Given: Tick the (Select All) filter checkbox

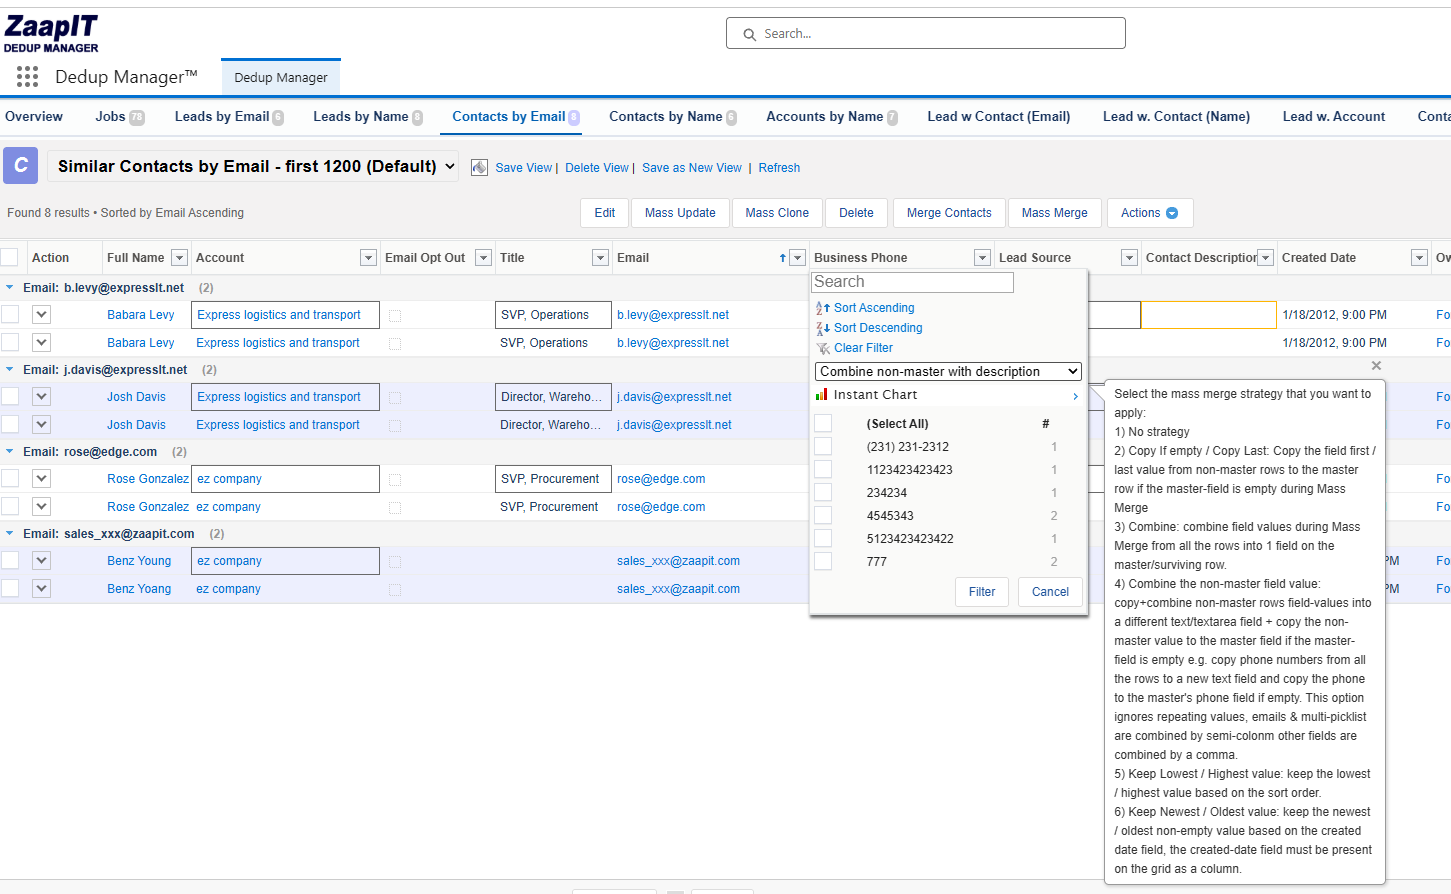Looking at the screenshot, I should pos(823,423).
